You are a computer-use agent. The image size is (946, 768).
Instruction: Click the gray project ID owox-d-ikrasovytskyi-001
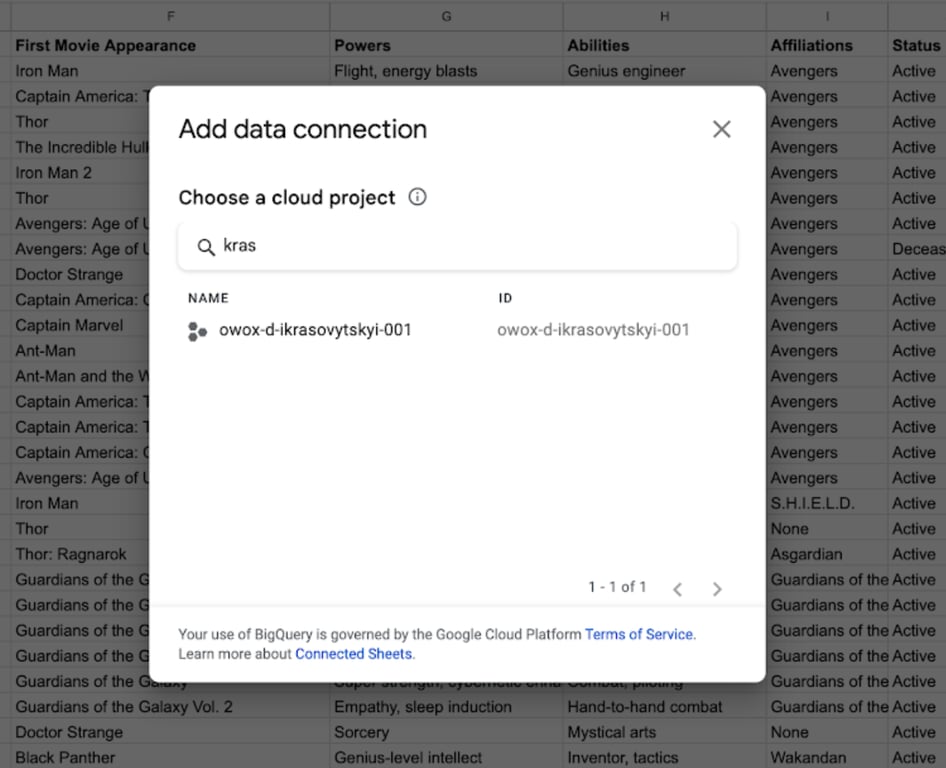[593, 330]
